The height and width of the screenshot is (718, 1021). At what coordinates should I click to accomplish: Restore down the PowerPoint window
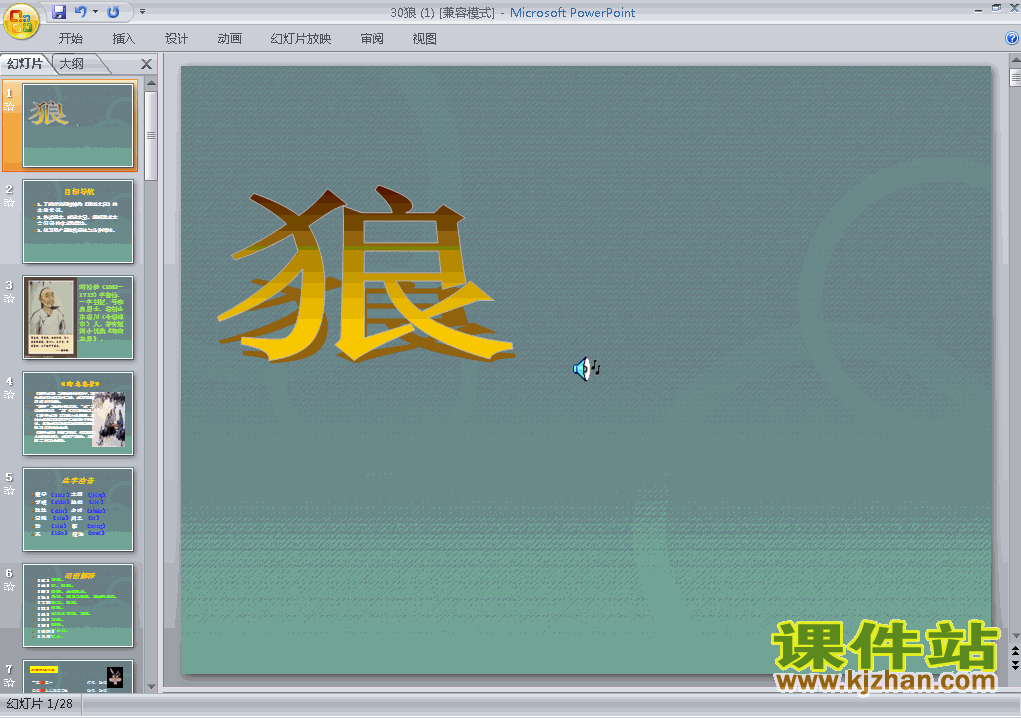996,8
